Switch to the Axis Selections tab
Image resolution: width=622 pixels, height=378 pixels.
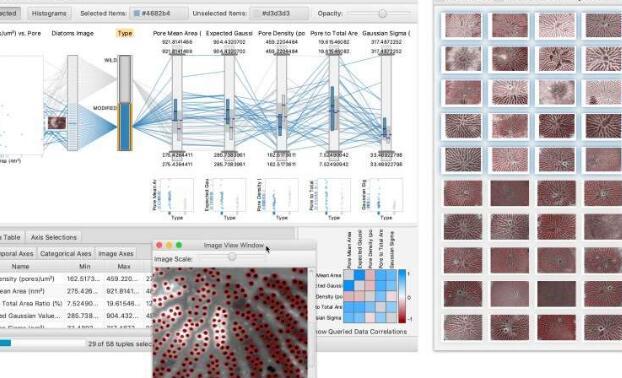[54, 237]
